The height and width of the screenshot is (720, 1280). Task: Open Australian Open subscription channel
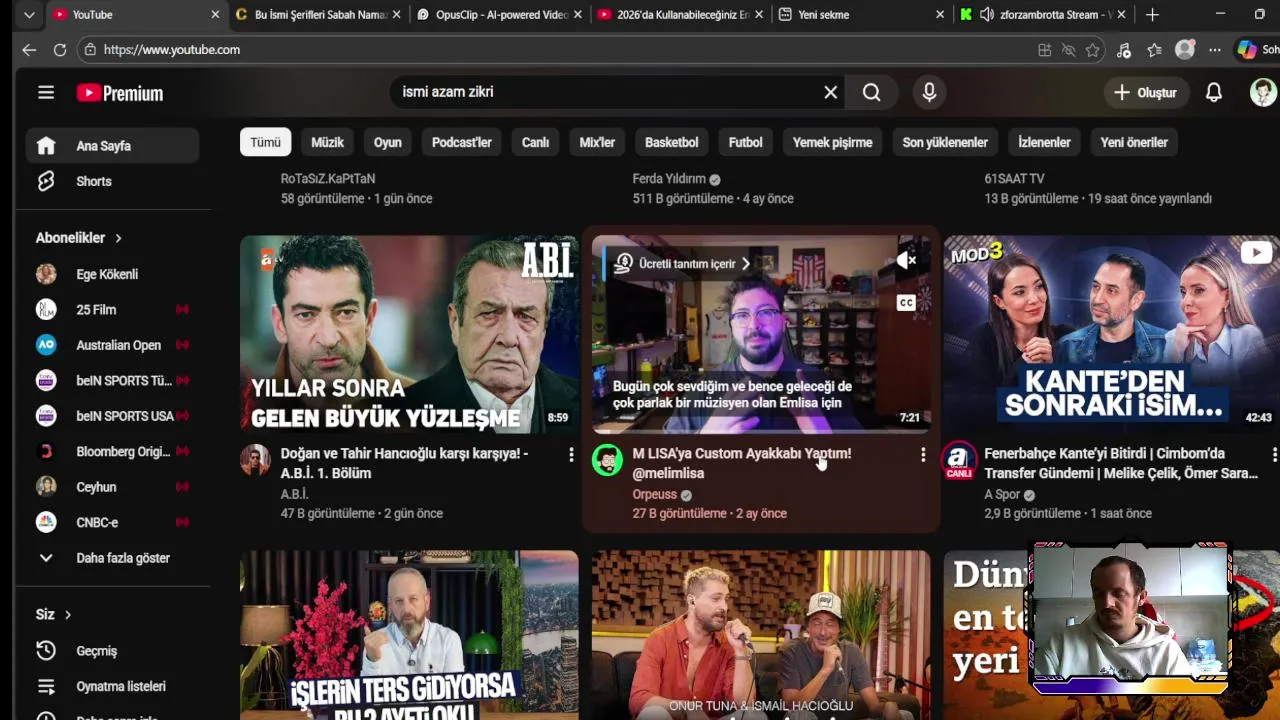[112, 345]
